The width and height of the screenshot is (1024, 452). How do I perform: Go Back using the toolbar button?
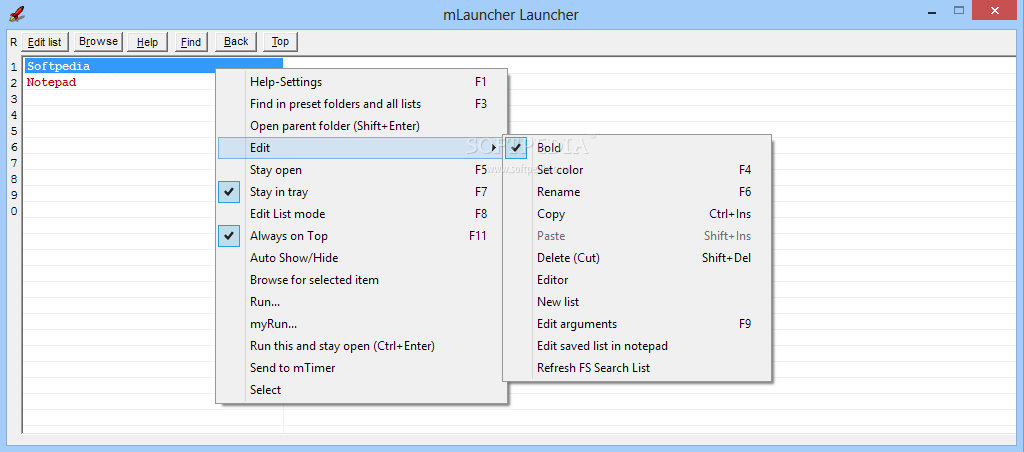point(236,42)
